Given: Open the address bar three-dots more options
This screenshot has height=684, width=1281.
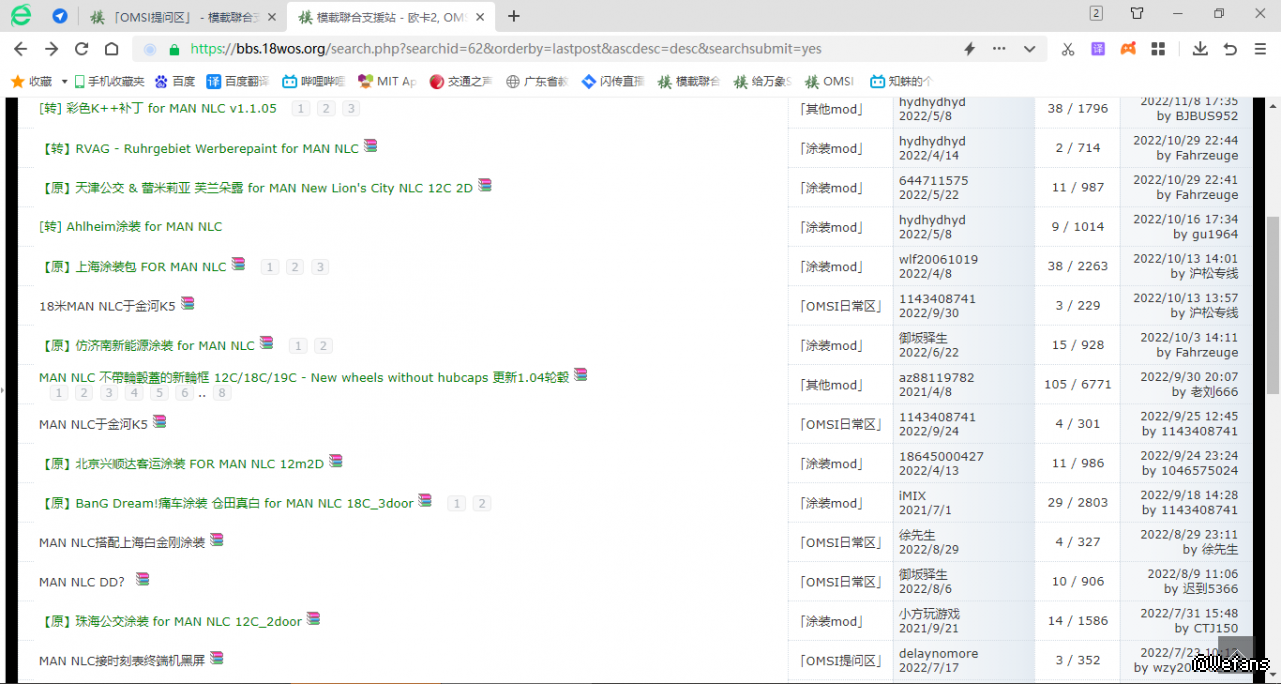Looking at the screenshot, I should (999, 49).
